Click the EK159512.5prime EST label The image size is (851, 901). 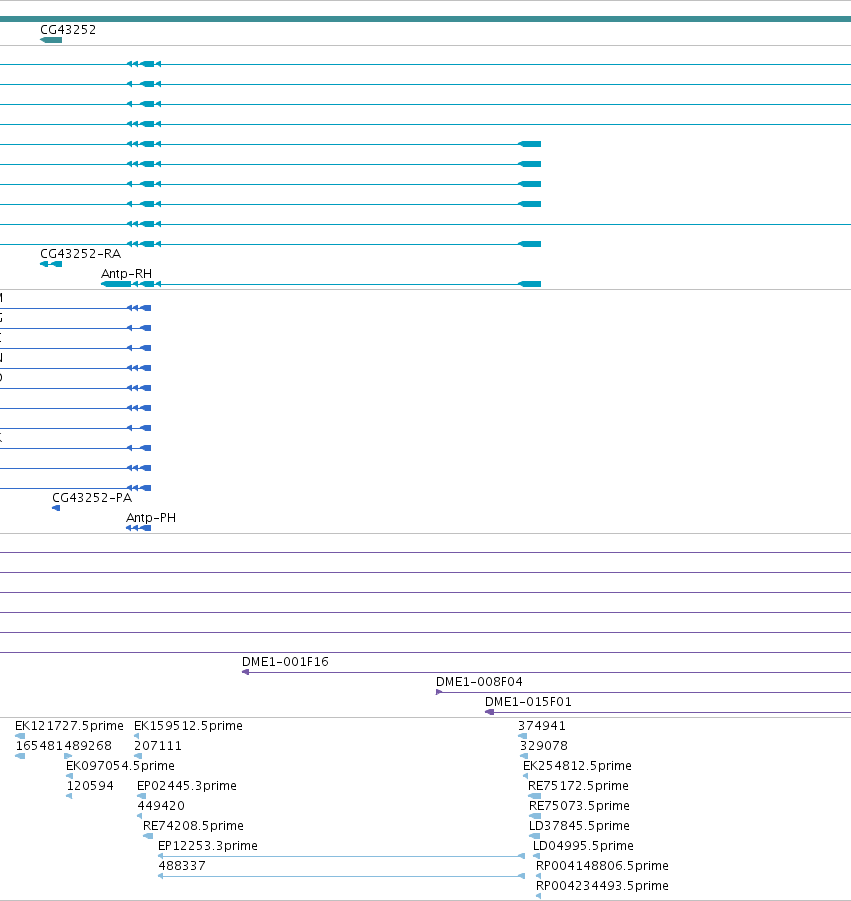tap(188, 726)
